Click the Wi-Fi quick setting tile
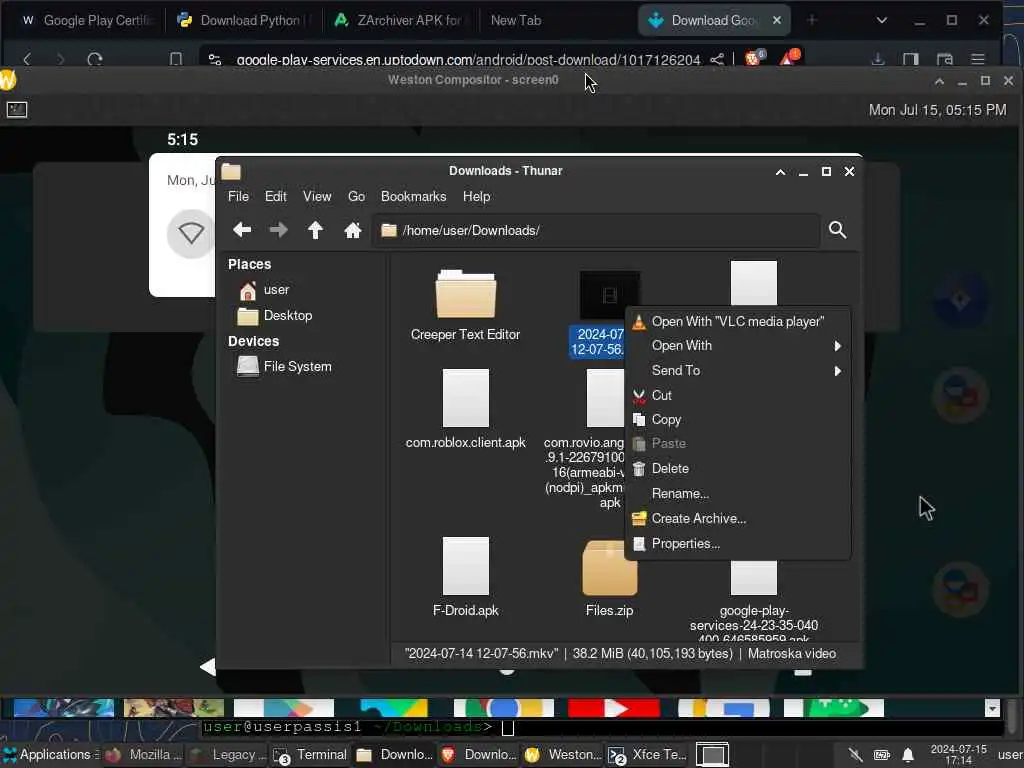1024x768 pixels. point(191,233)
